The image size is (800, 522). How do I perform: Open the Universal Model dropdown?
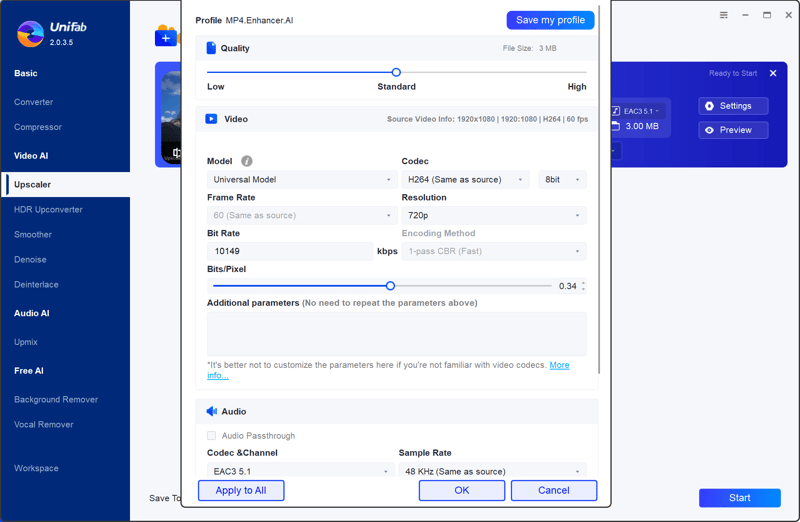301,180
